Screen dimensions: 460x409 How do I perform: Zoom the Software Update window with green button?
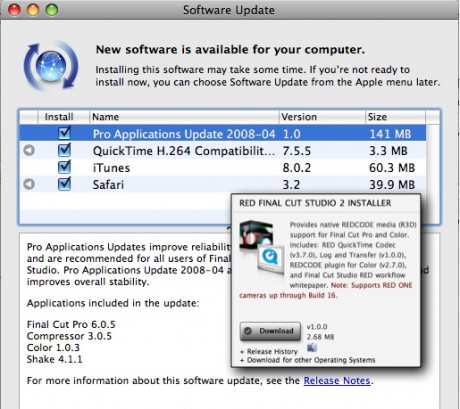[x=52, y=10]
